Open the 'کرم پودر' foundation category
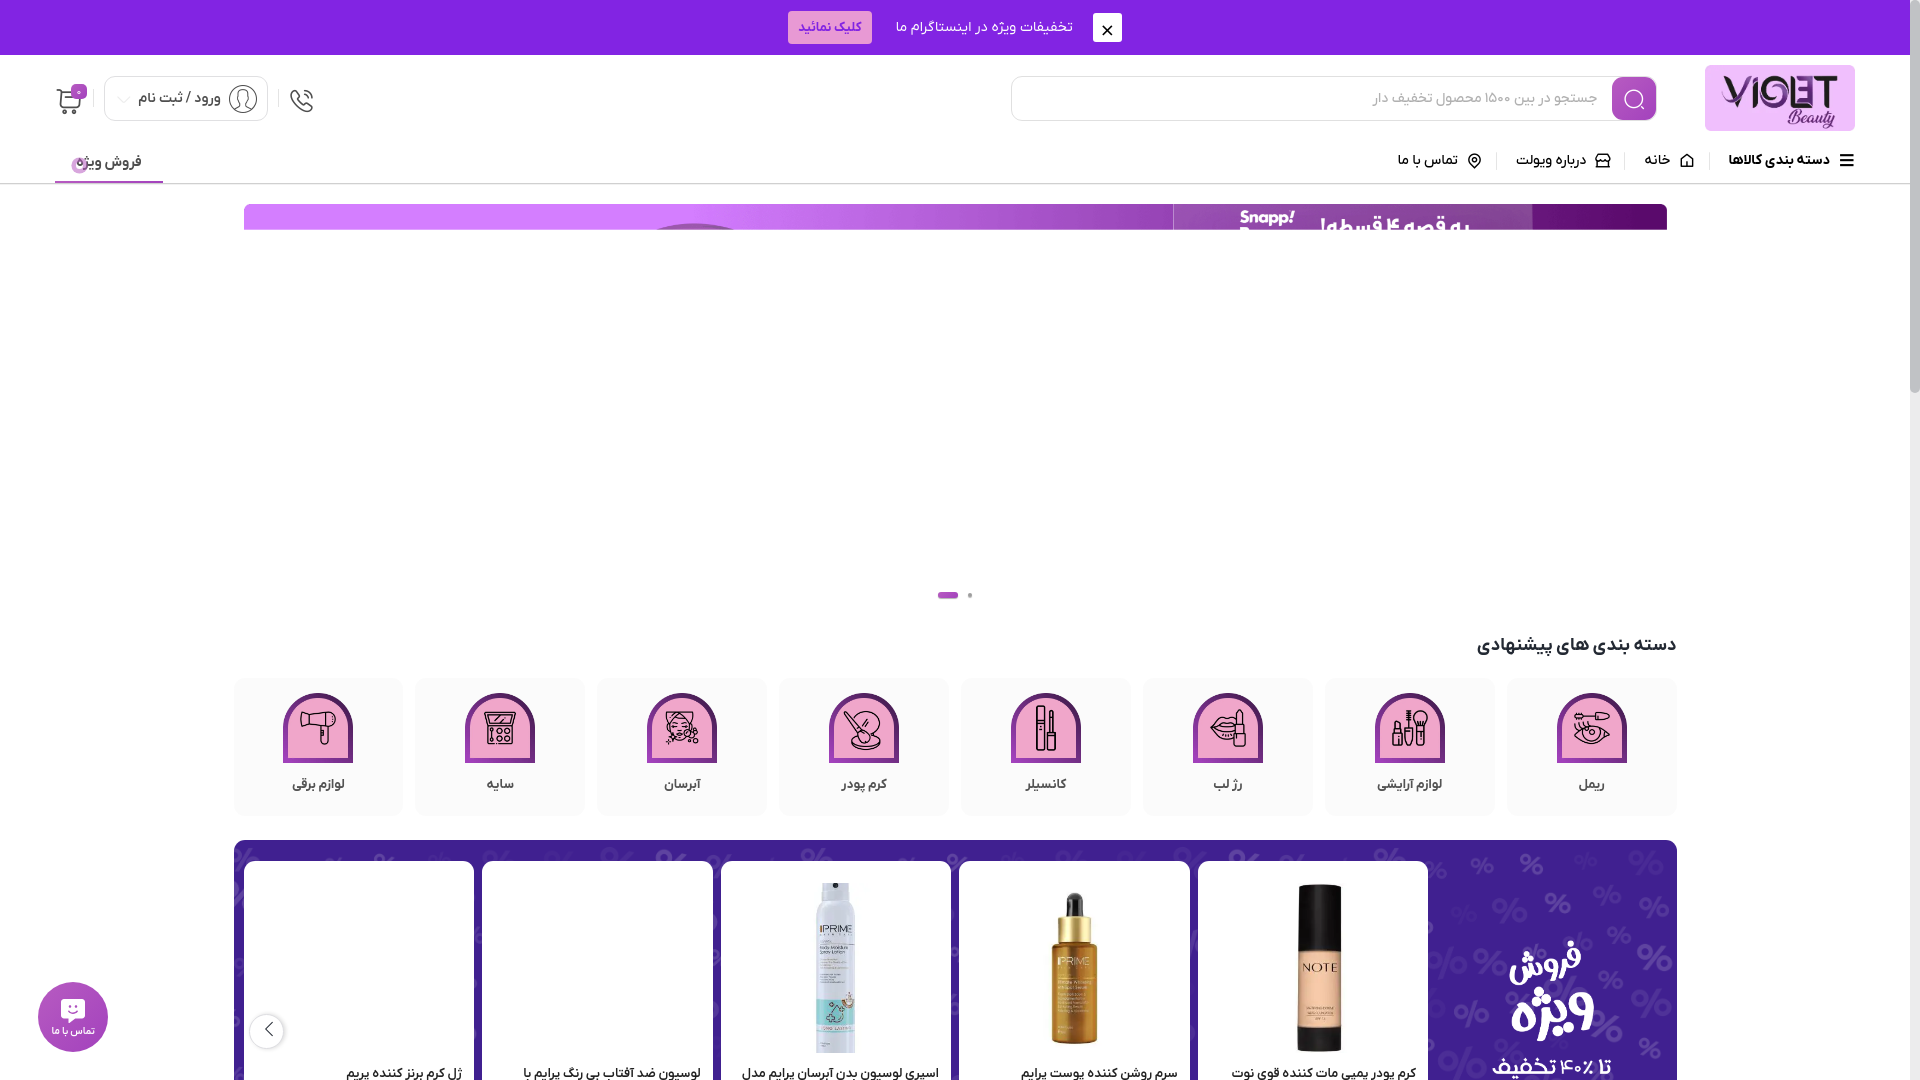Image resolution: width=1920 pixels, height=1080 pixels. click(x=864, y=747)
